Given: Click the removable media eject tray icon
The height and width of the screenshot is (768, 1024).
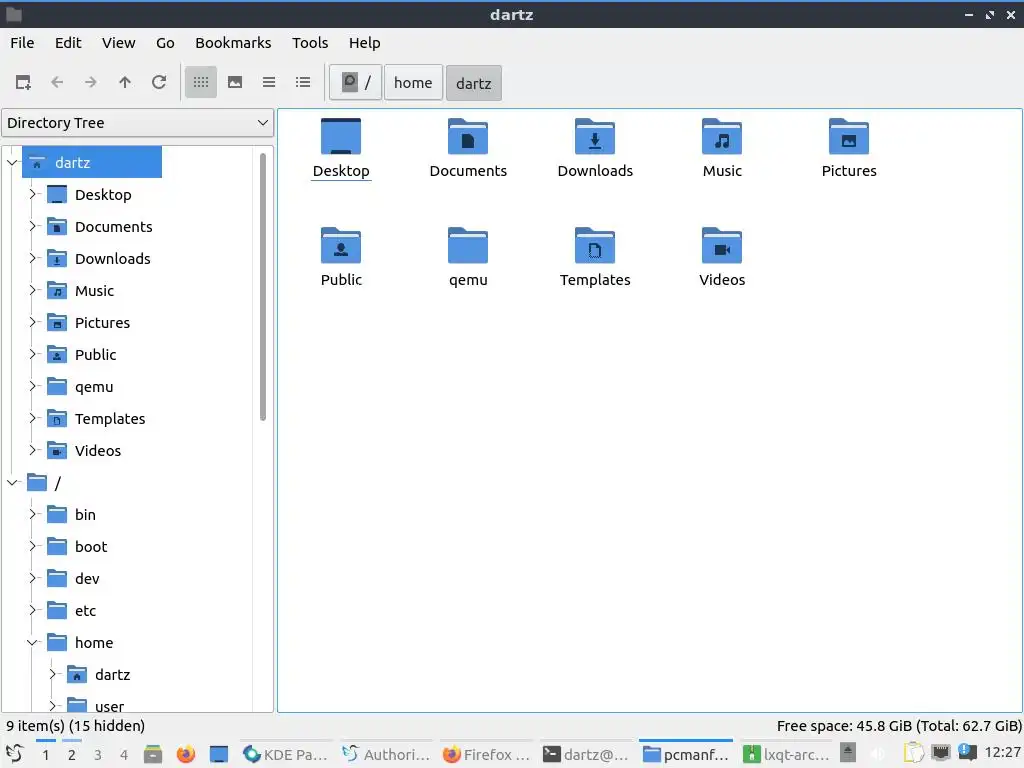Looking at the screenshot, I should 848,753.
